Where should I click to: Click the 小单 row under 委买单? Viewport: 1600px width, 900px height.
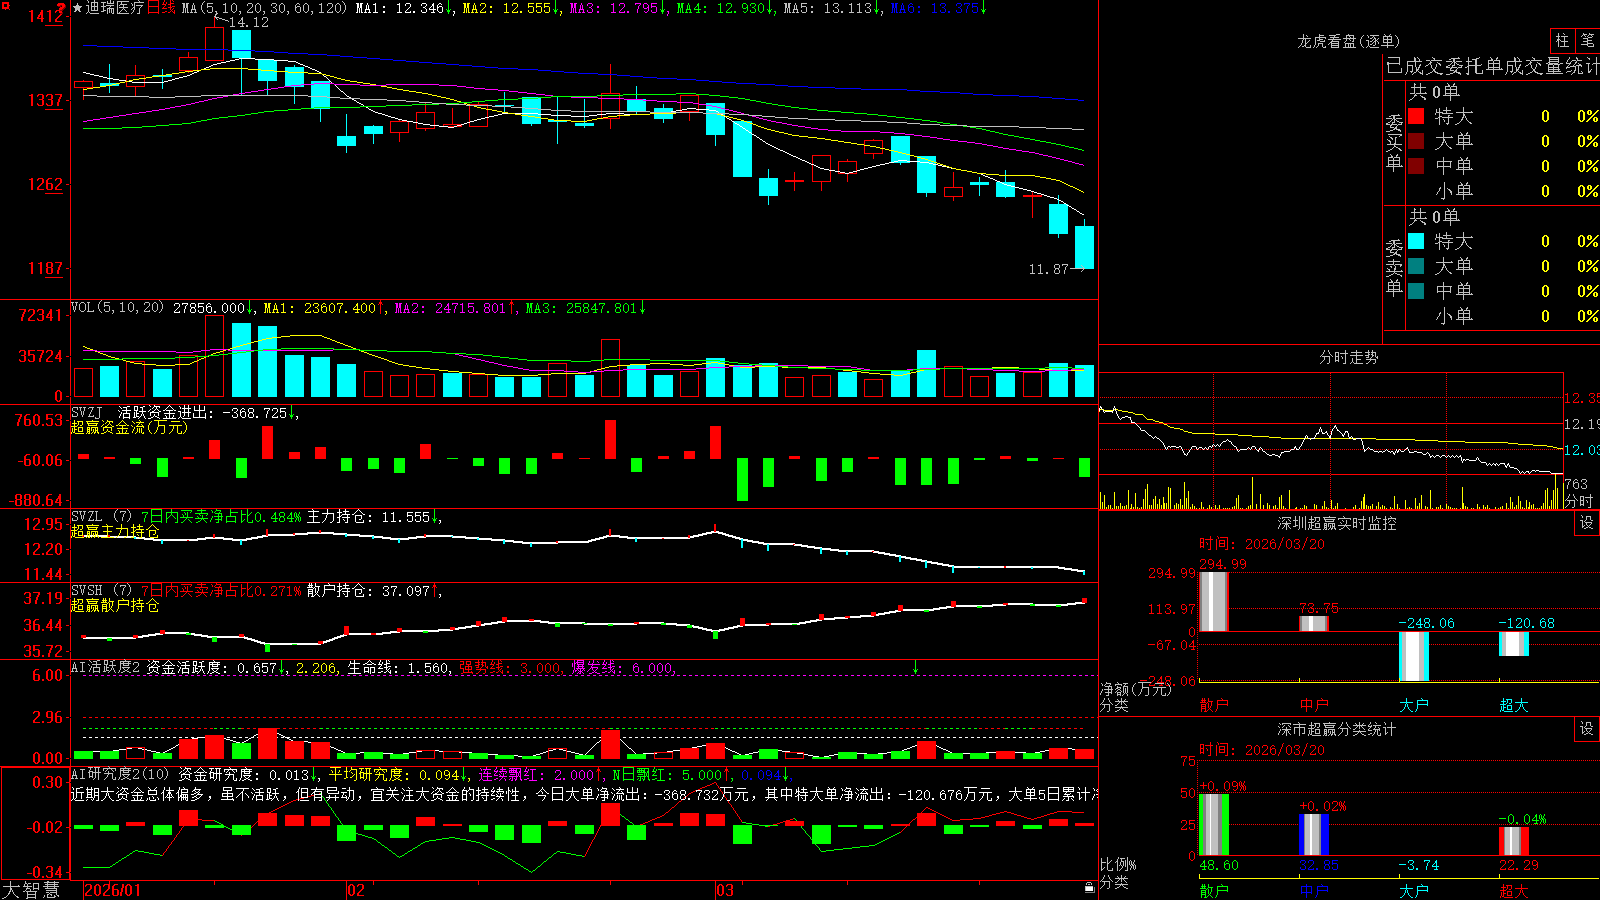pos(1503,191)
